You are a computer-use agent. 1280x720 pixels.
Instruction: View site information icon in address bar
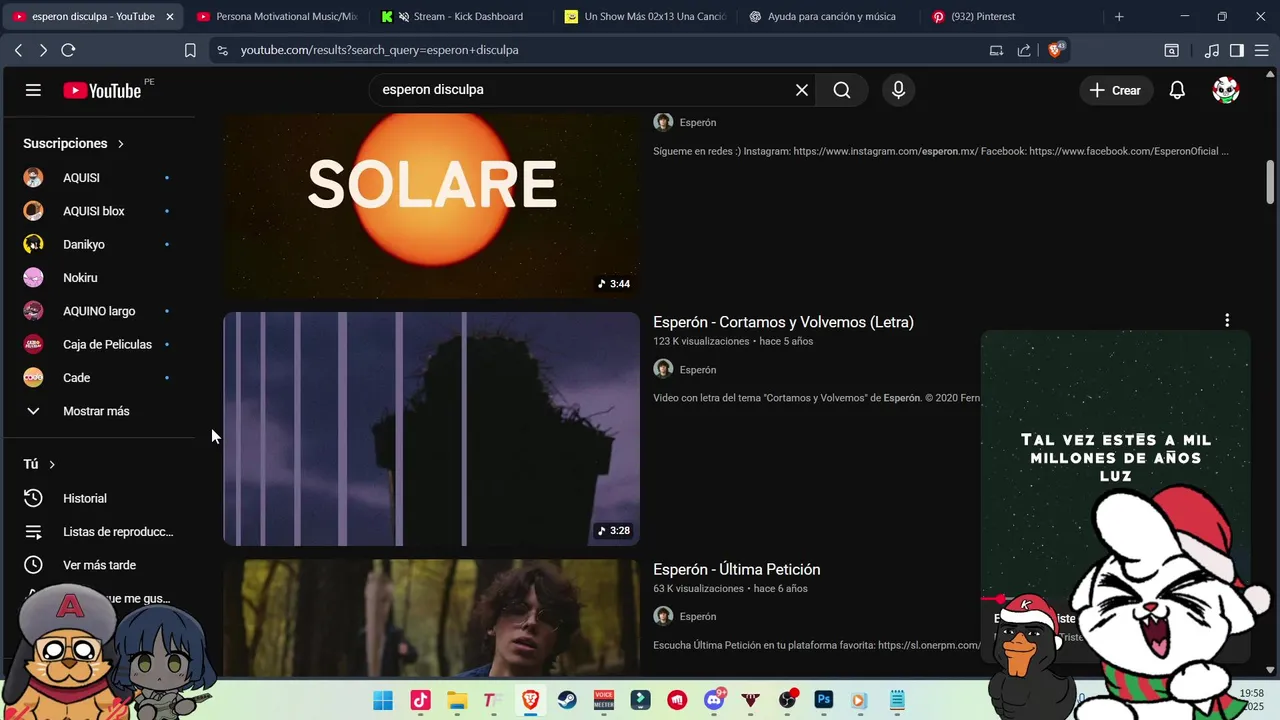tap(222, 50)
